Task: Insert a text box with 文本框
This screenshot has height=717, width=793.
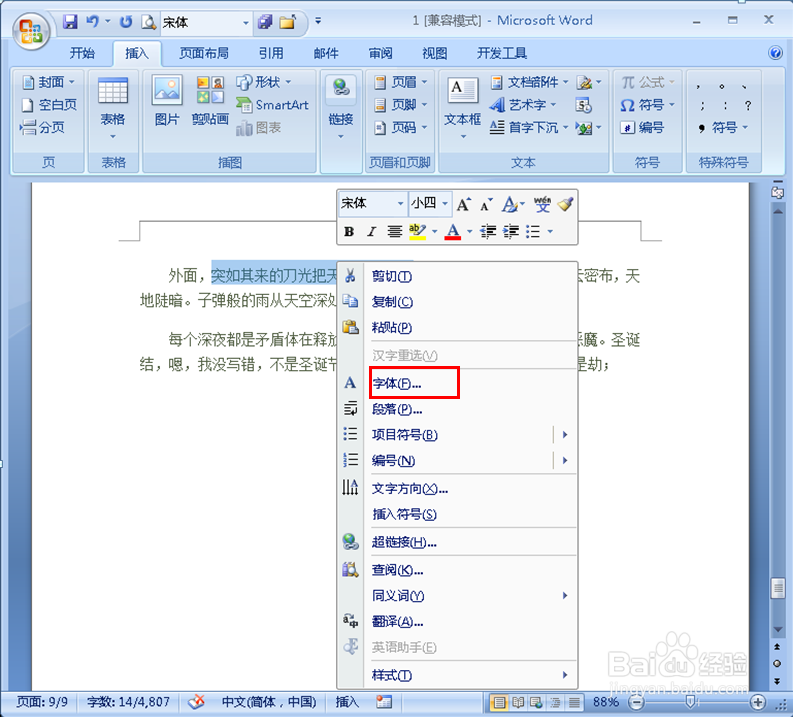Action: pos(462,108)
